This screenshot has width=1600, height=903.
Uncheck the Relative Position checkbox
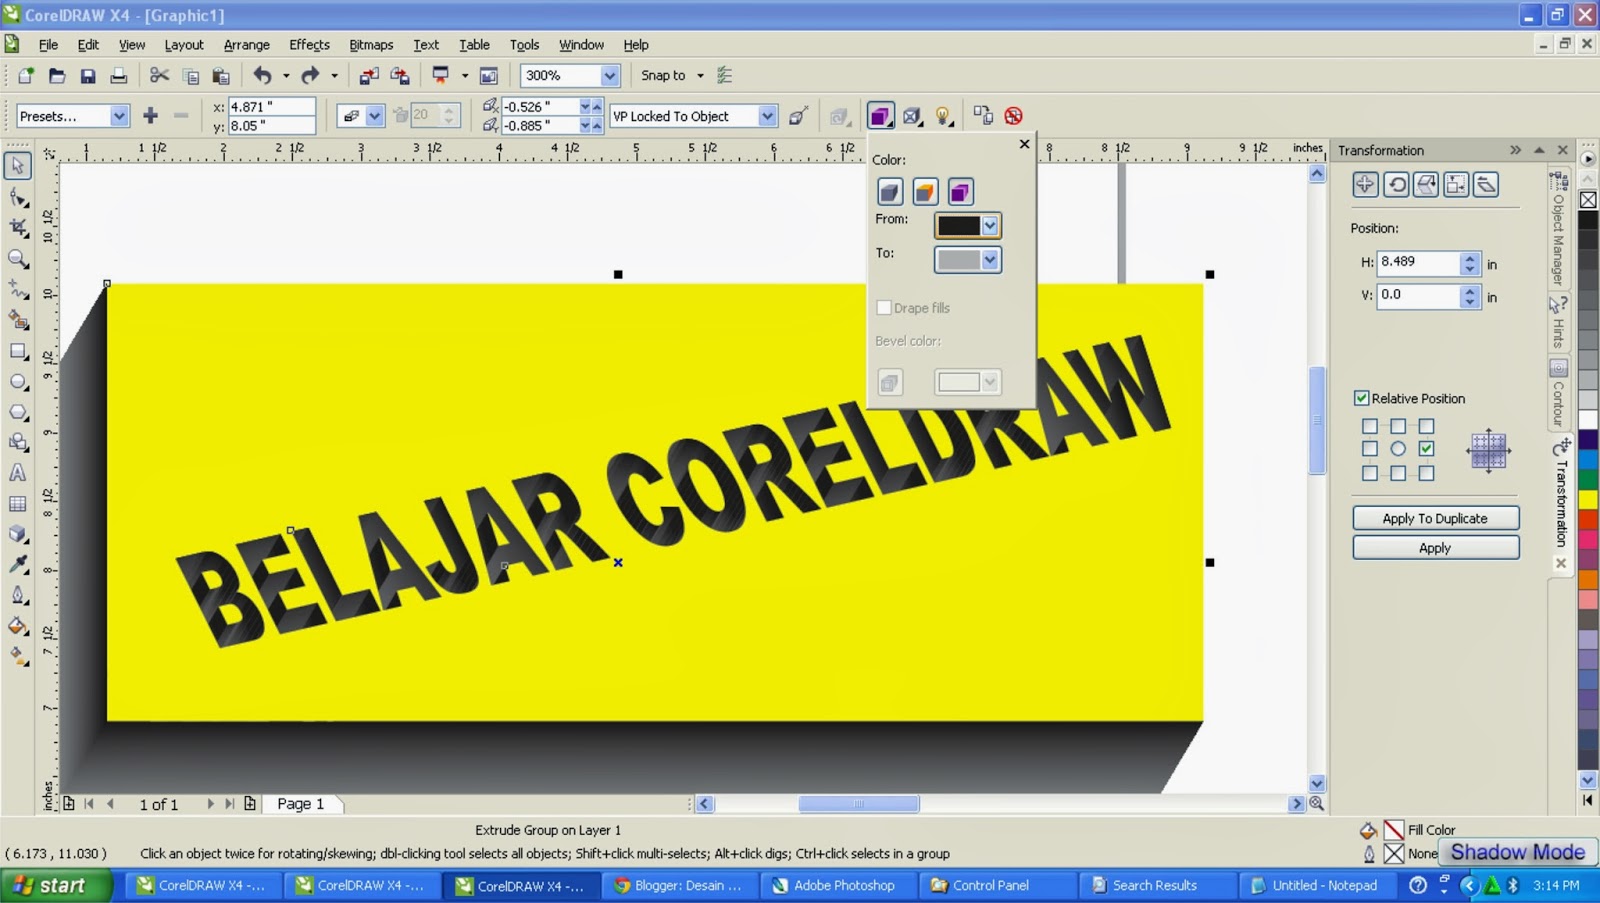pos(1361,398)
